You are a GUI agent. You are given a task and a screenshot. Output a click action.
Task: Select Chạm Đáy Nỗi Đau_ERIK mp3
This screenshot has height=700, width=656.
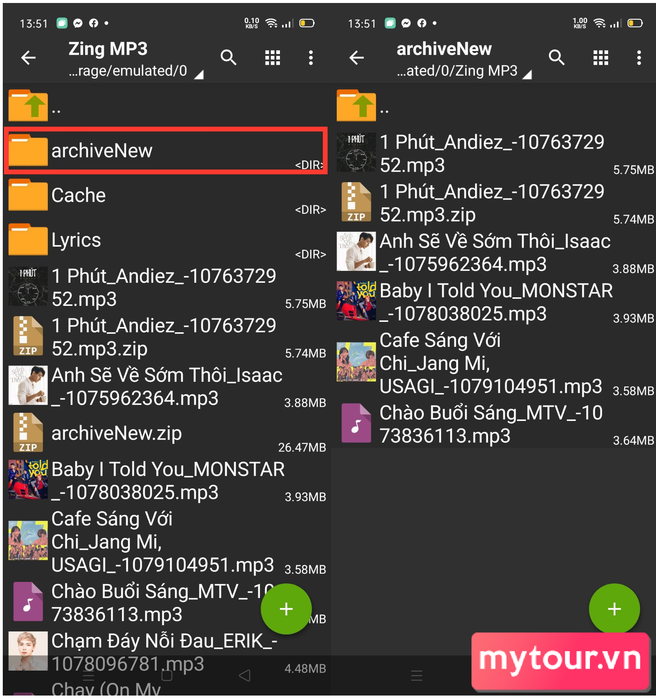point(166,653)
